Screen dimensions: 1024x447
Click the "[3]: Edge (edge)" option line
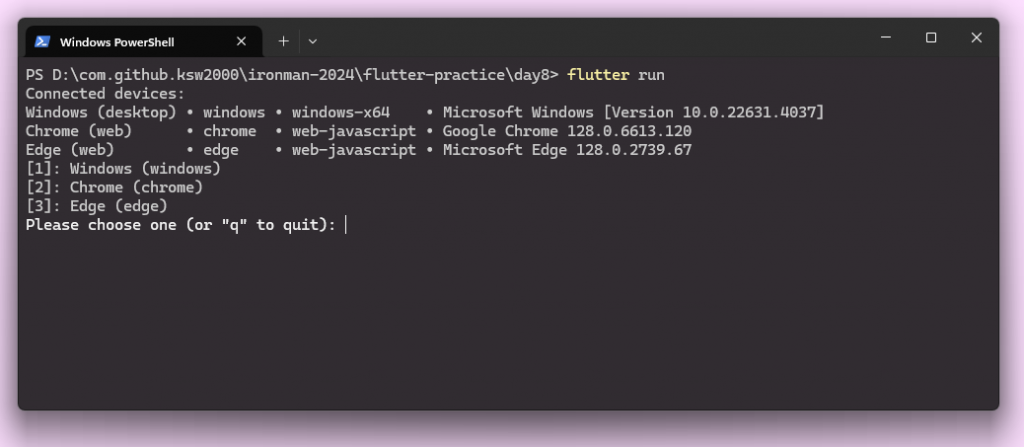[x=97, y=207]
